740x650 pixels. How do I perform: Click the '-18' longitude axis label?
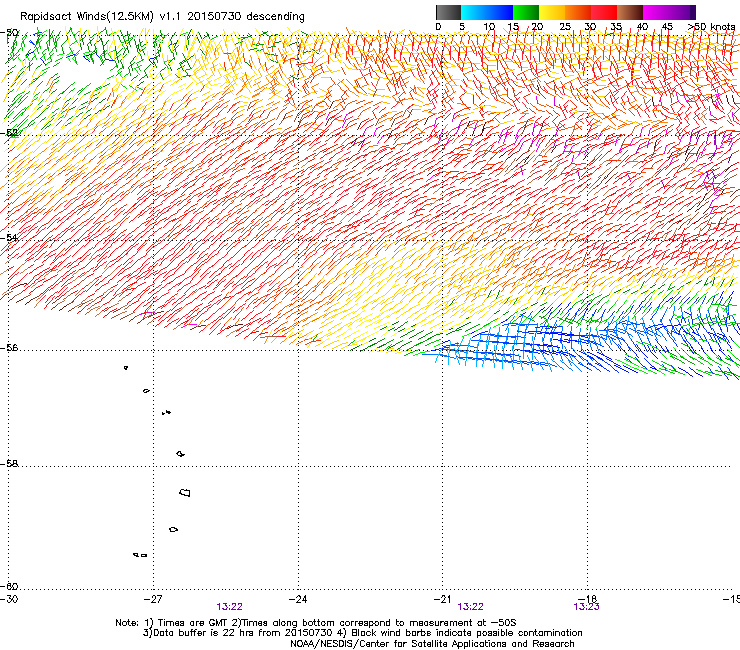tap(587, 599)
